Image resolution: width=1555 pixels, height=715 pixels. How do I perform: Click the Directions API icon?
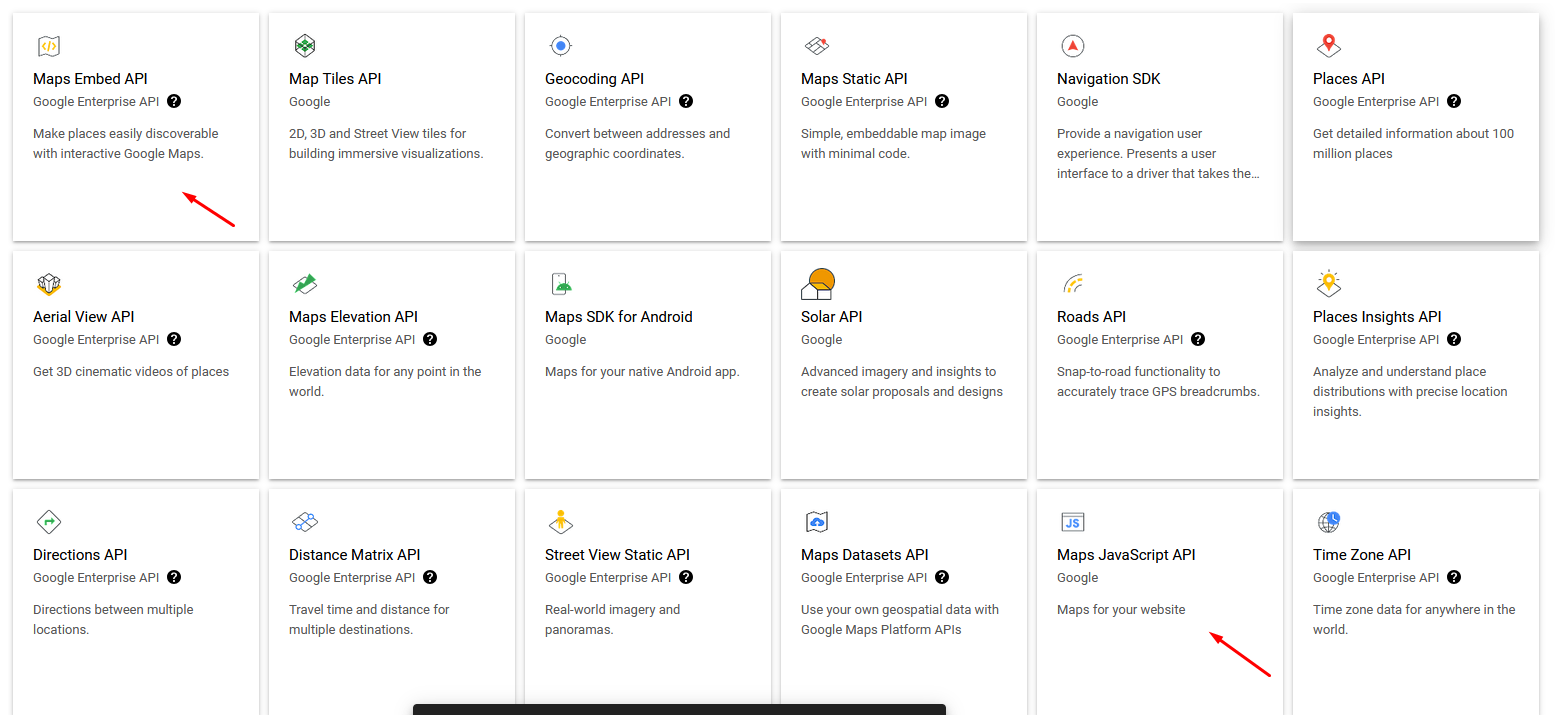[x=49, y=522]
